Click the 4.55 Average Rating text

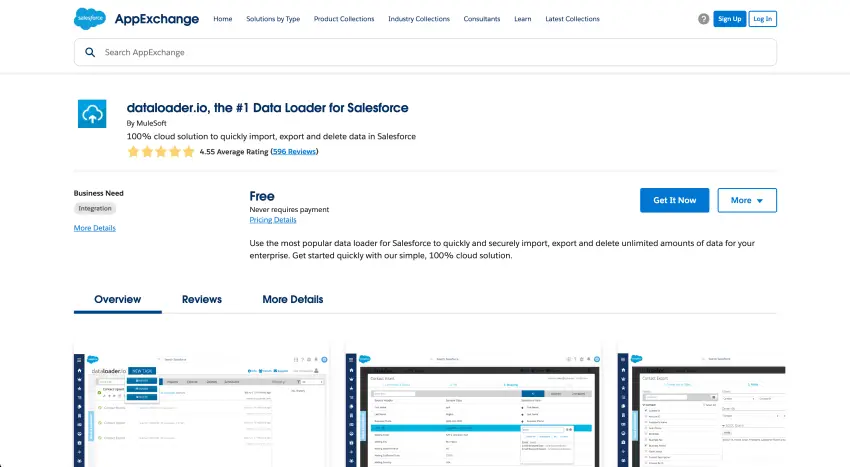pos(234,152)
